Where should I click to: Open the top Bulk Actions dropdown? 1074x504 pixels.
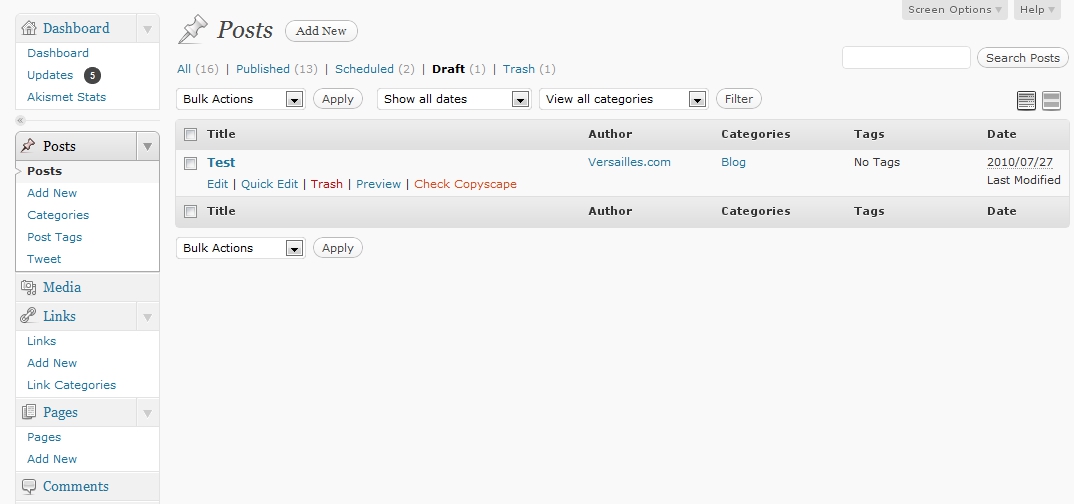click(240, 99)
